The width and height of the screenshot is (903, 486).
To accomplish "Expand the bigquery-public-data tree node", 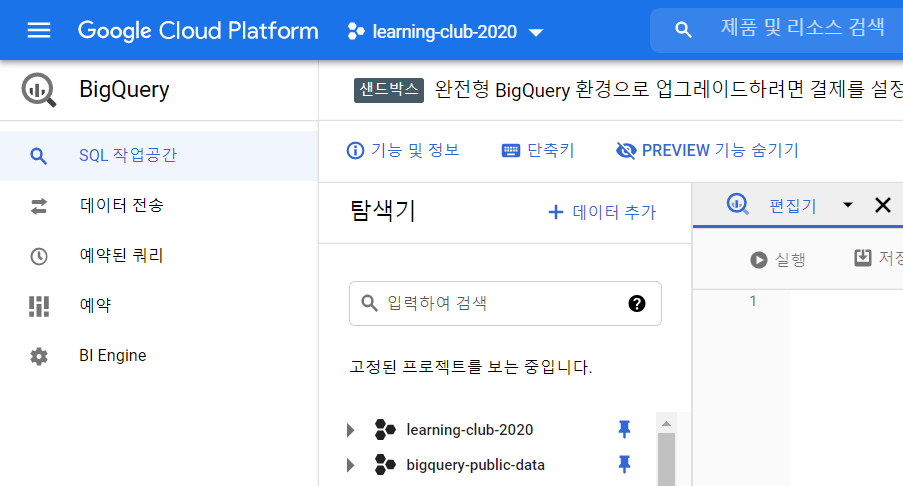I will (350, 465).
